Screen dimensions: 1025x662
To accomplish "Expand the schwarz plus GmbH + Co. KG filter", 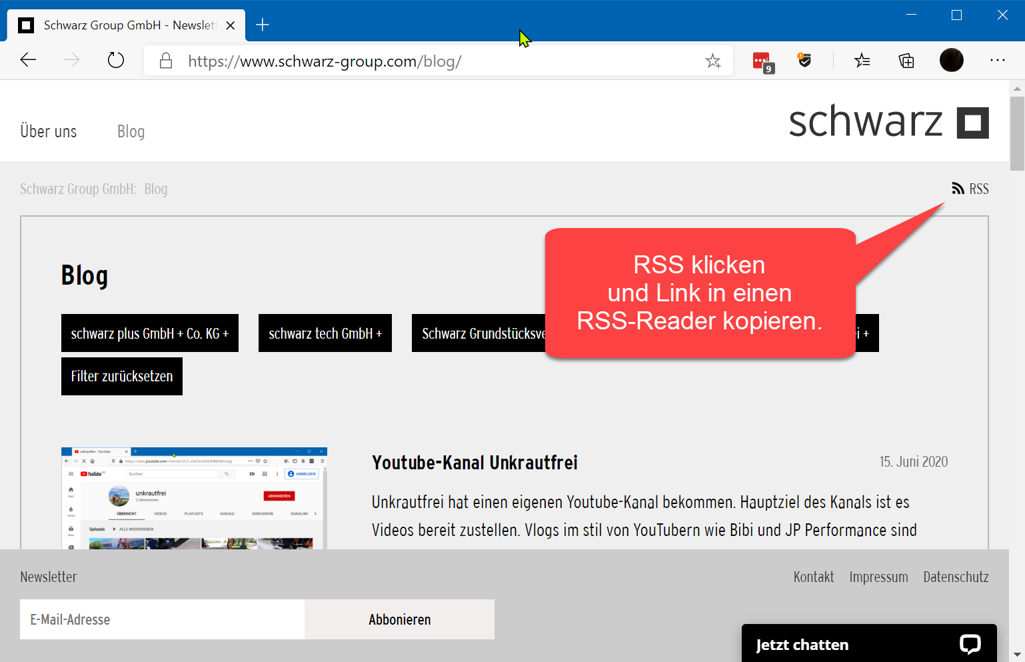I will 150,334.
